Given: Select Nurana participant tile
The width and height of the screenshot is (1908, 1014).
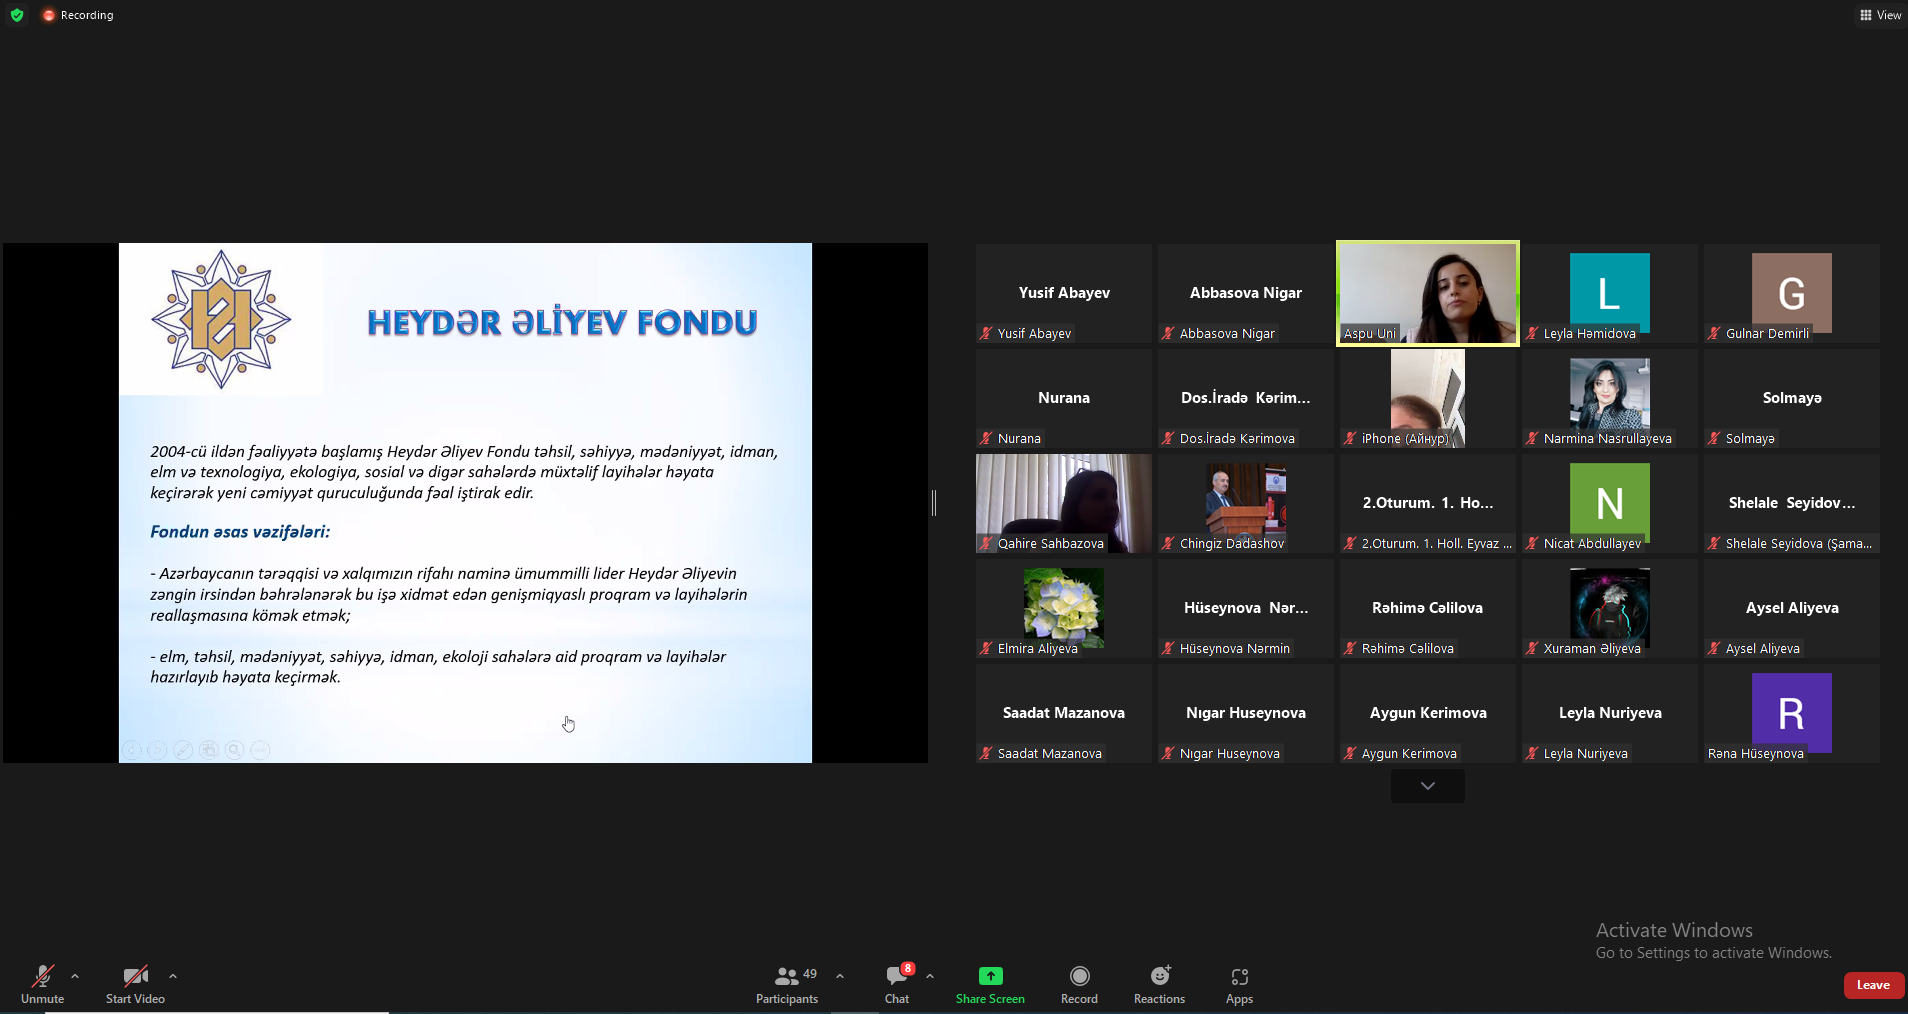Looking at the screenshot, I should pyautogui.click(x=1063, y=398).
